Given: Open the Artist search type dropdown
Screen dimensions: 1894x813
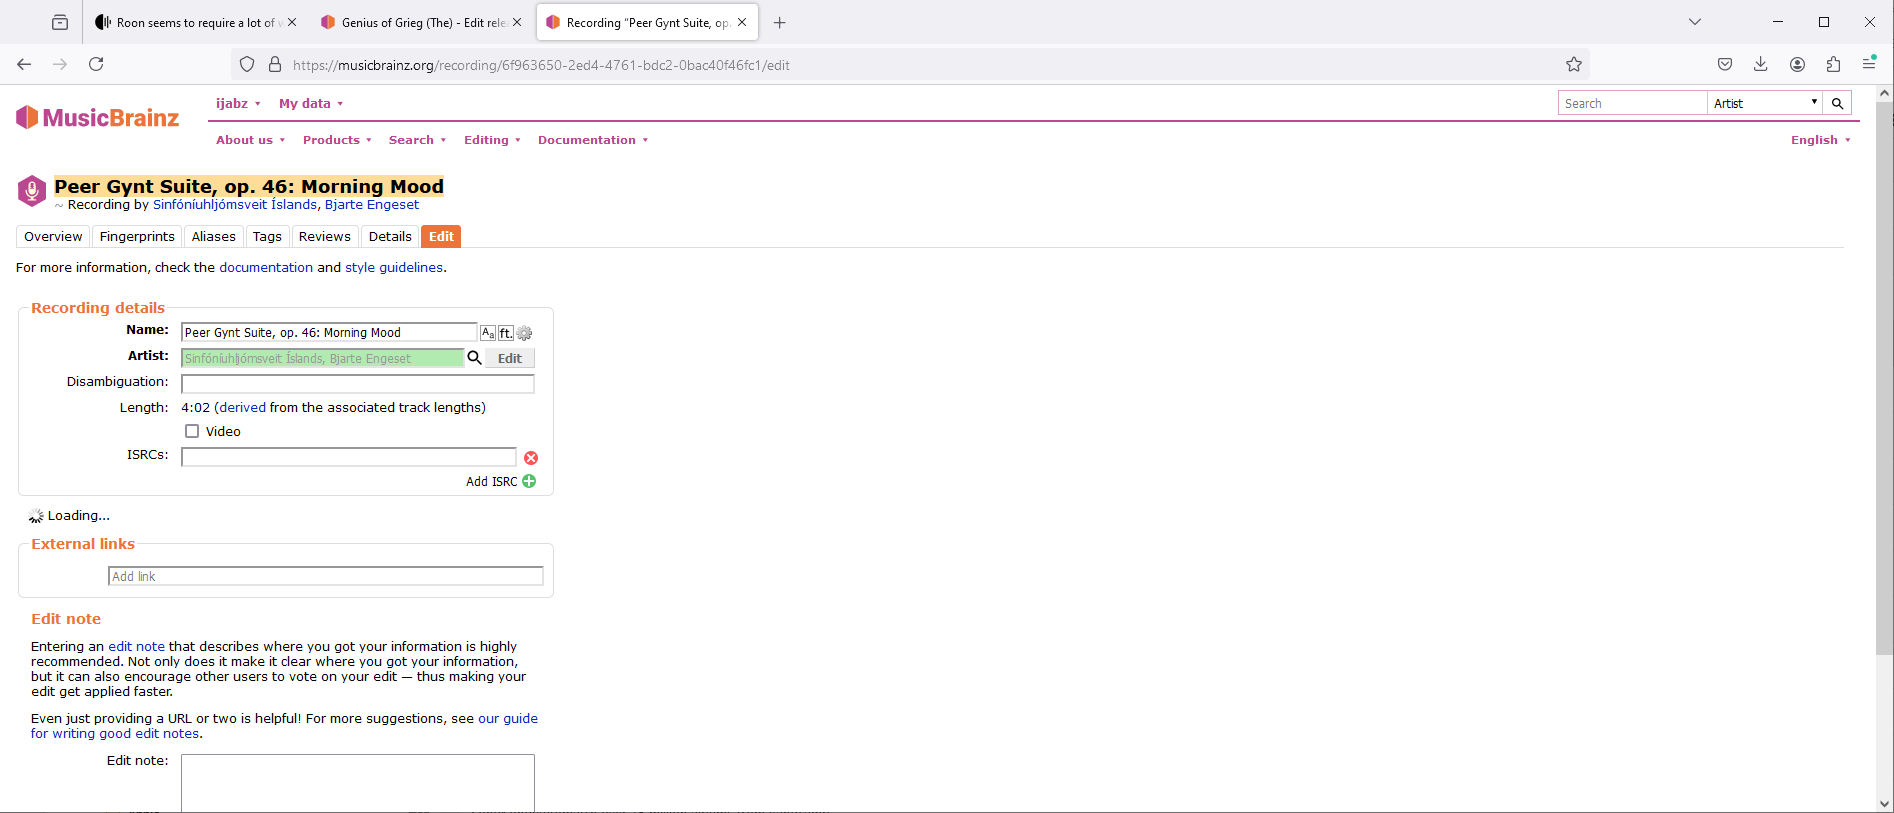Looking at the screenshot, I should click(x=1765, y=103).
